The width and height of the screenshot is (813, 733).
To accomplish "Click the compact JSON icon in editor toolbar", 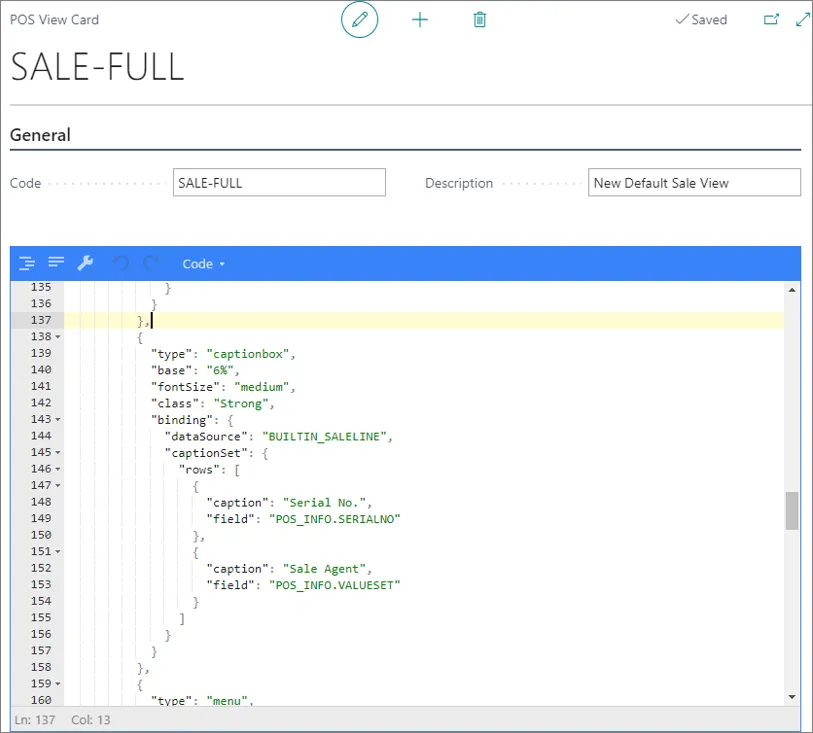I will 56,262.
